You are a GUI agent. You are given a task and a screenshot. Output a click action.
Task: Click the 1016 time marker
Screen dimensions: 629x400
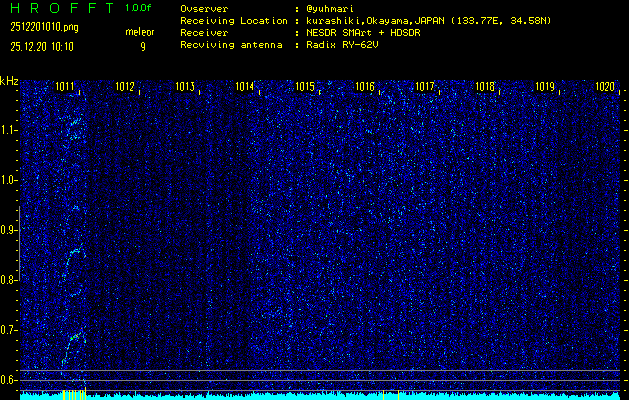coord(365,86)
